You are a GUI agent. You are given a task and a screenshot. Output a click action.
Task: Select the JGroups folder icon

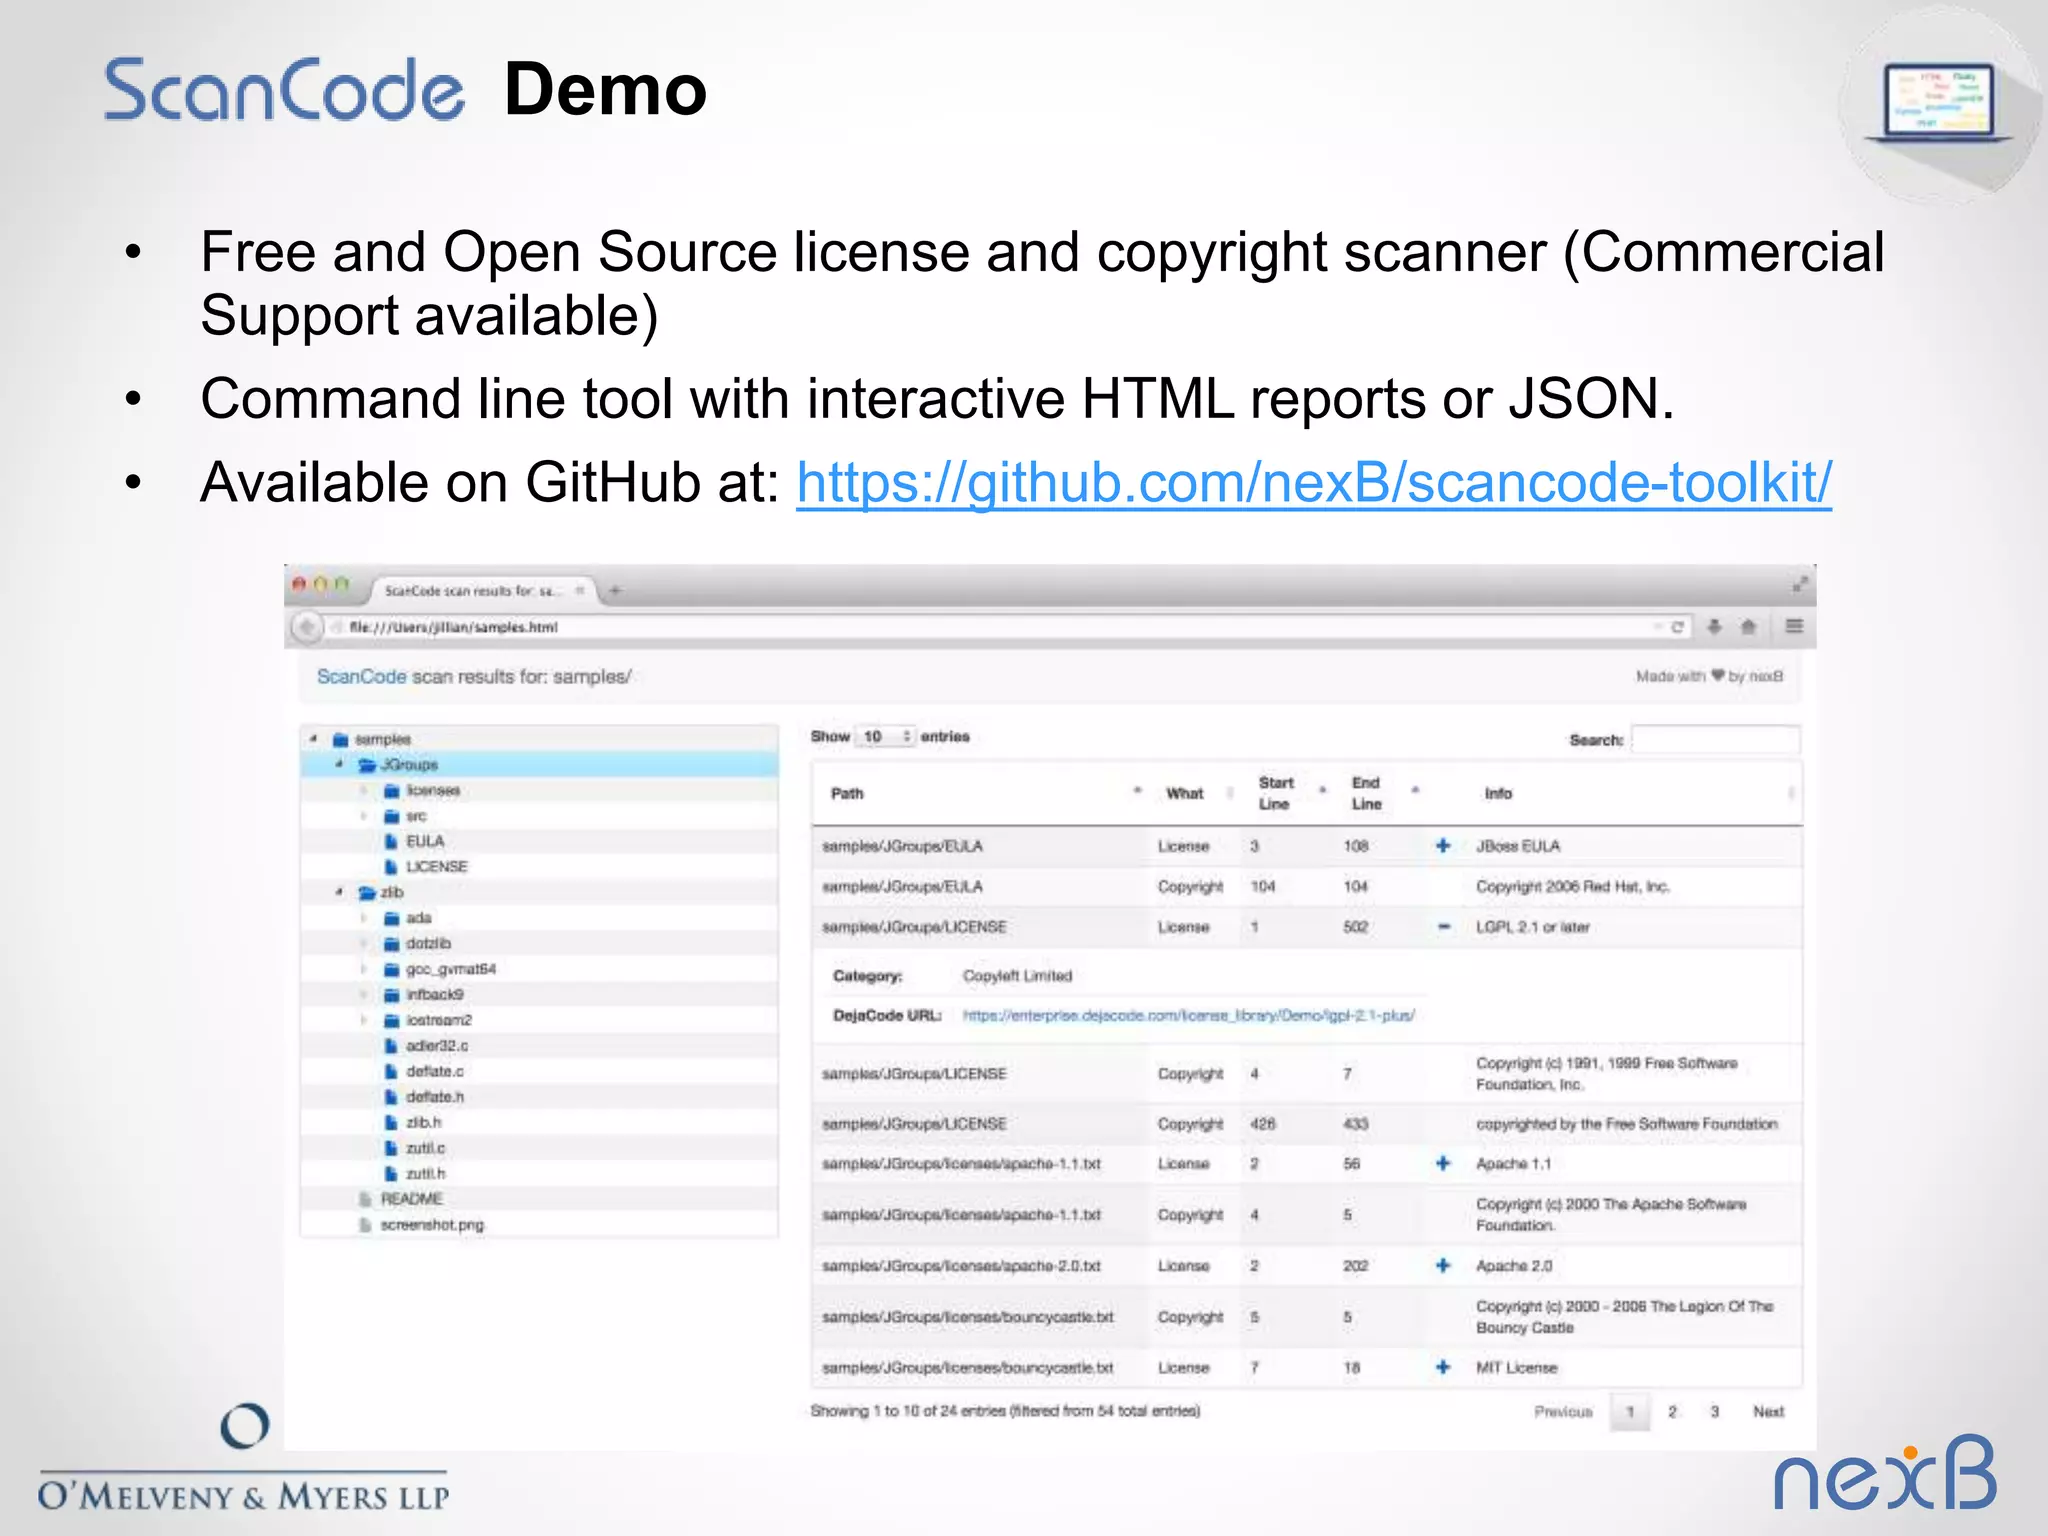coord(367,765)
